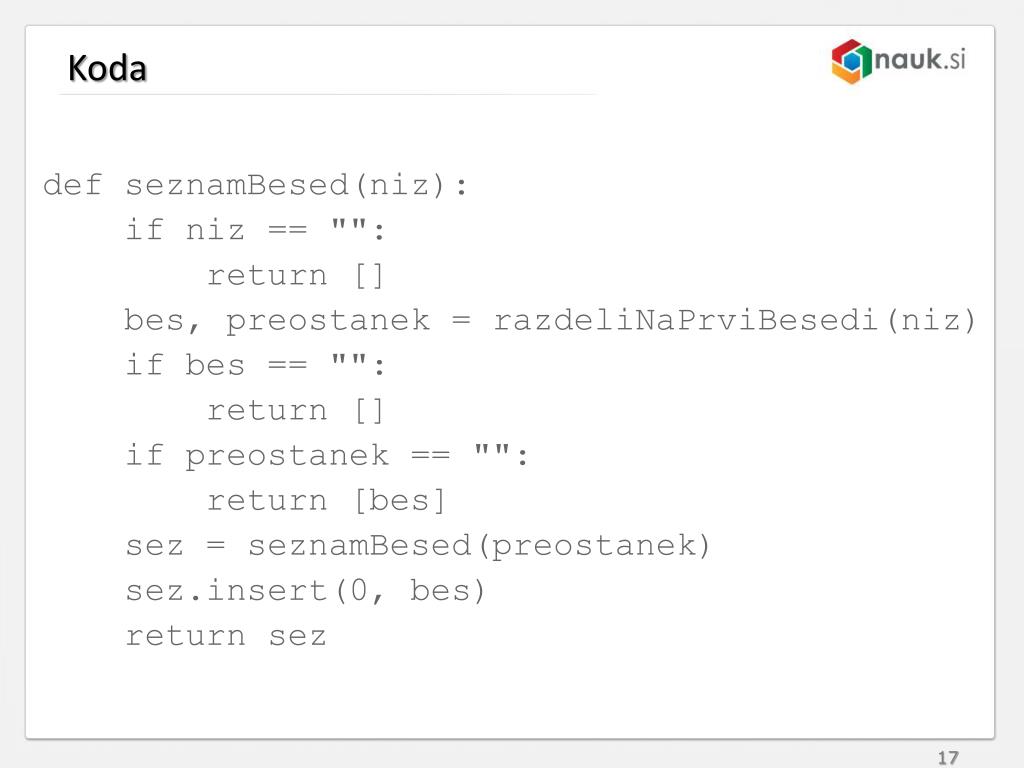Screen dimensions: 1024x768
Task: Click the if bes == "" line
Action: click(255, 365)
